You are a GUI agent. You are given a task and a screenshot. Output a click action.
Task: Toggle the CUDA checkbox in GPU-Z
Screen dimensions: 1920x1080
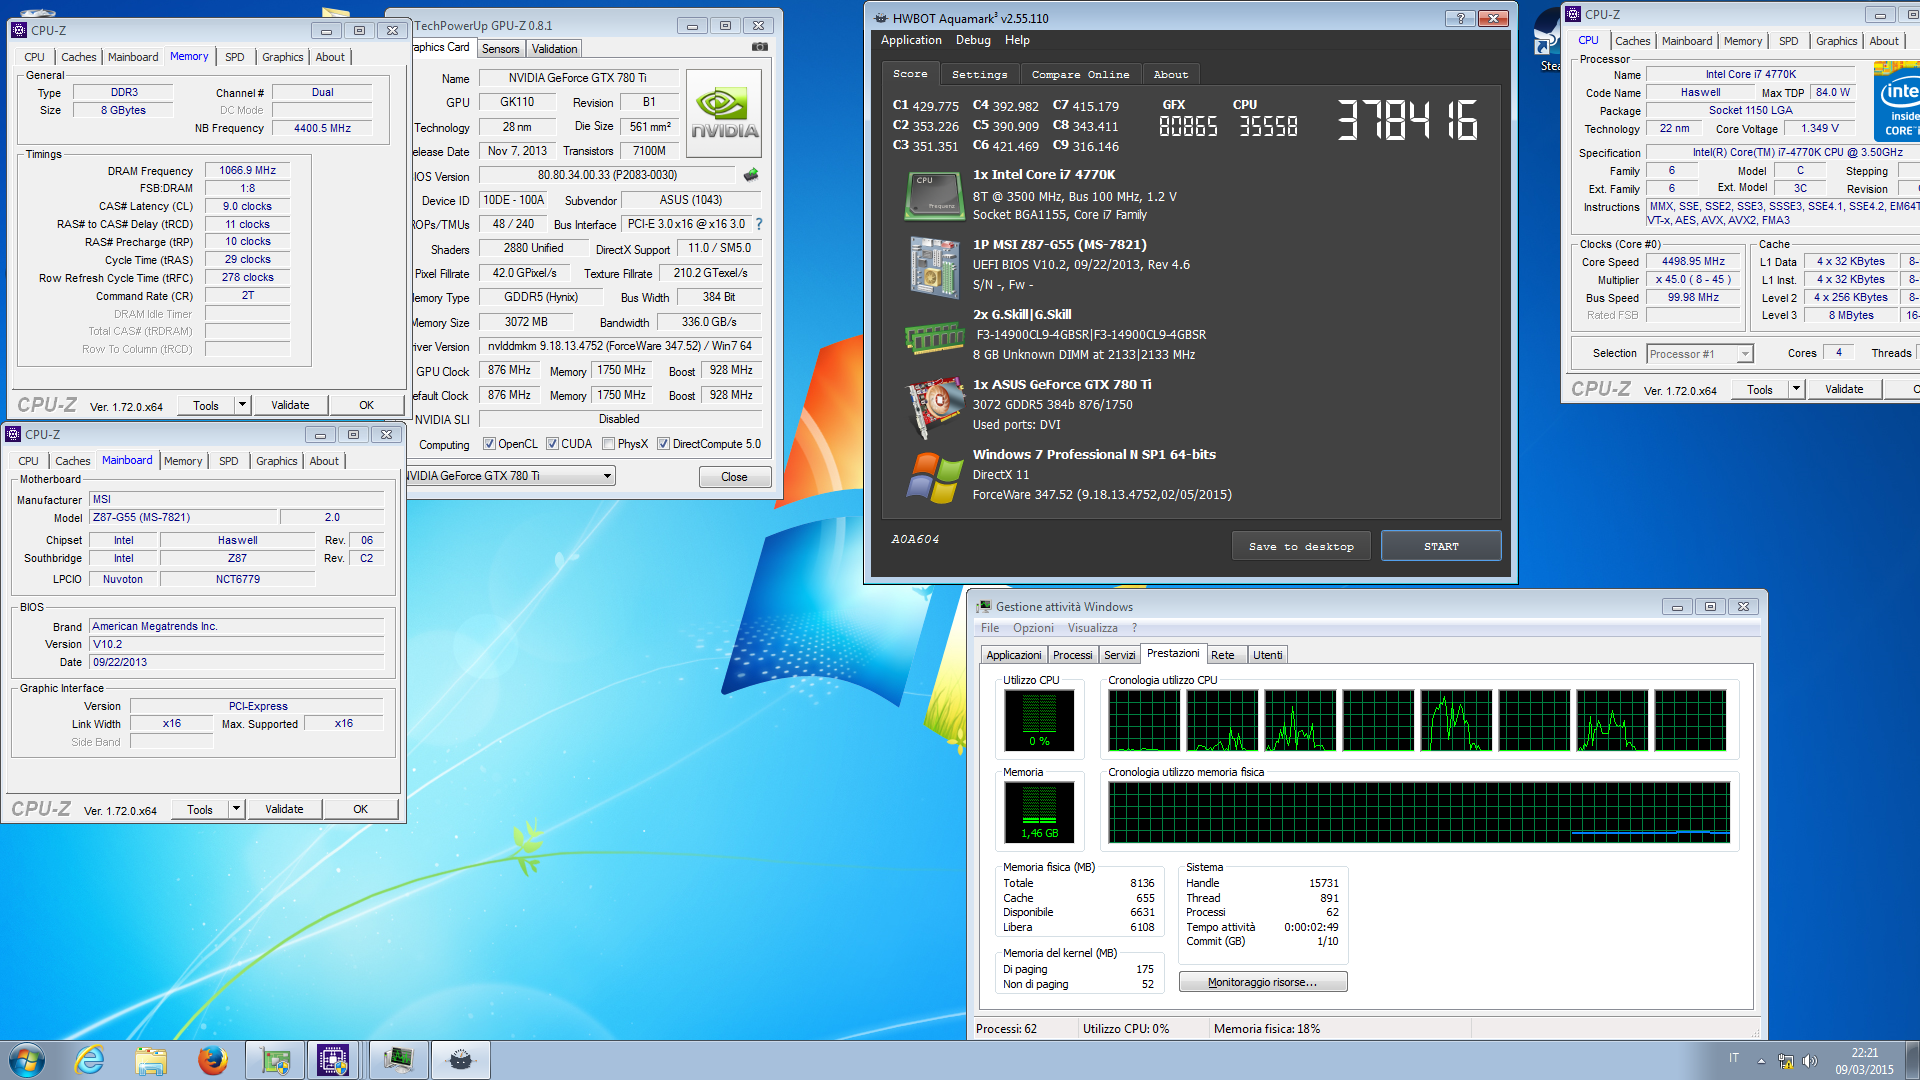pyautogui.click(x=552, y=444)
